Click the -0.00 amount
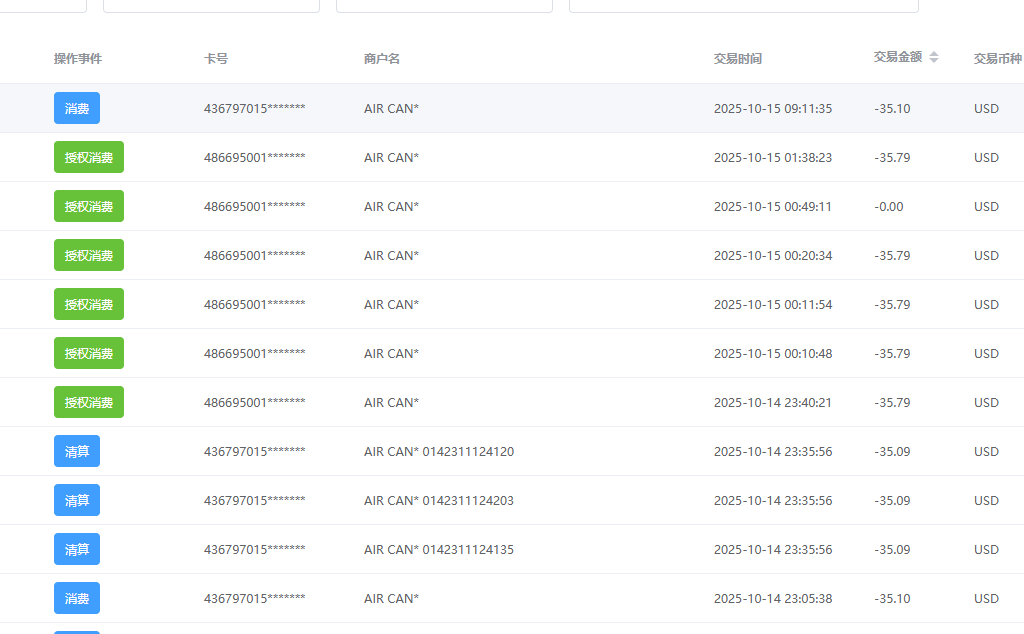This screenshot has width=1024, height=634. point(889,206)
